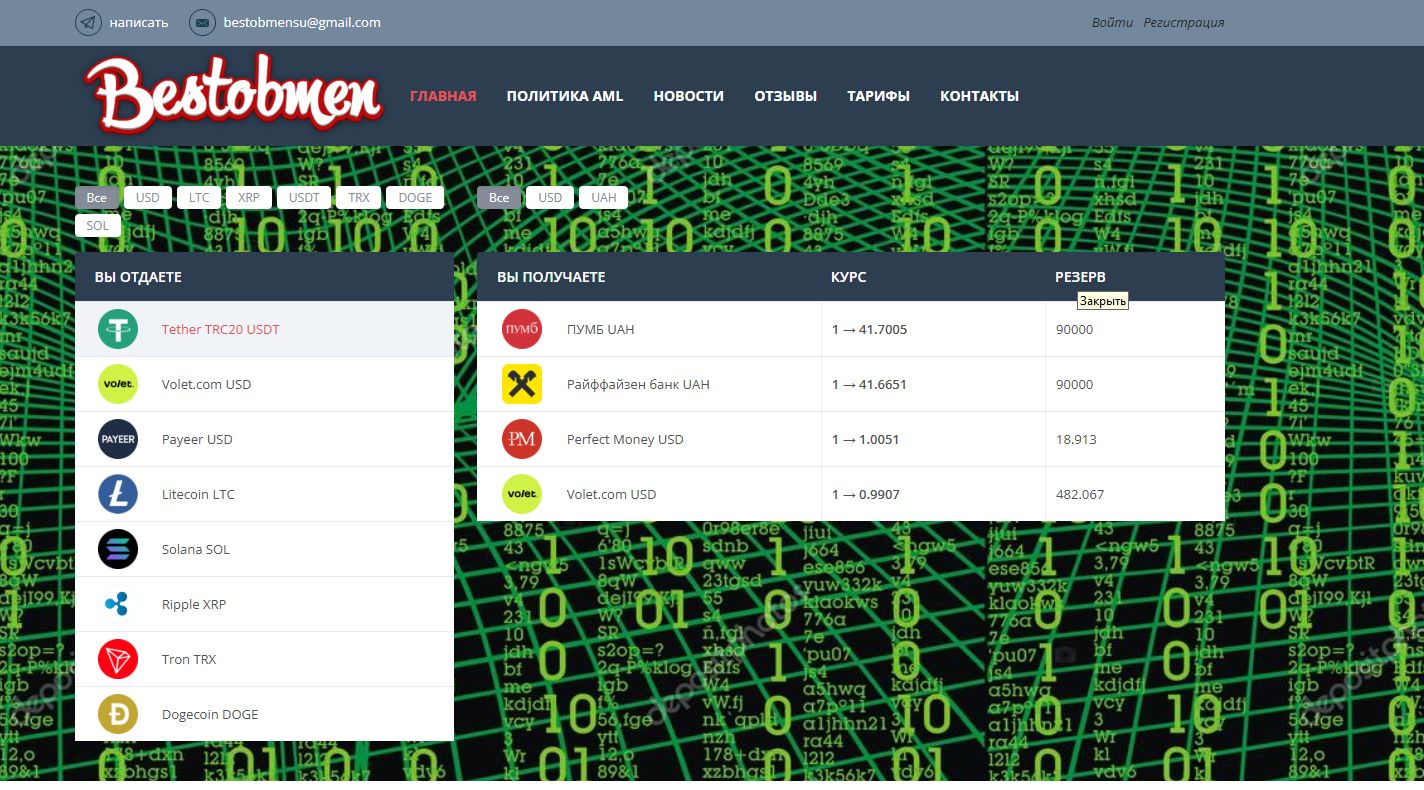The width and height of the screenshot is (1424, 790).
Task: Click the reserve value 18.913
Action: pos(1076,439)
